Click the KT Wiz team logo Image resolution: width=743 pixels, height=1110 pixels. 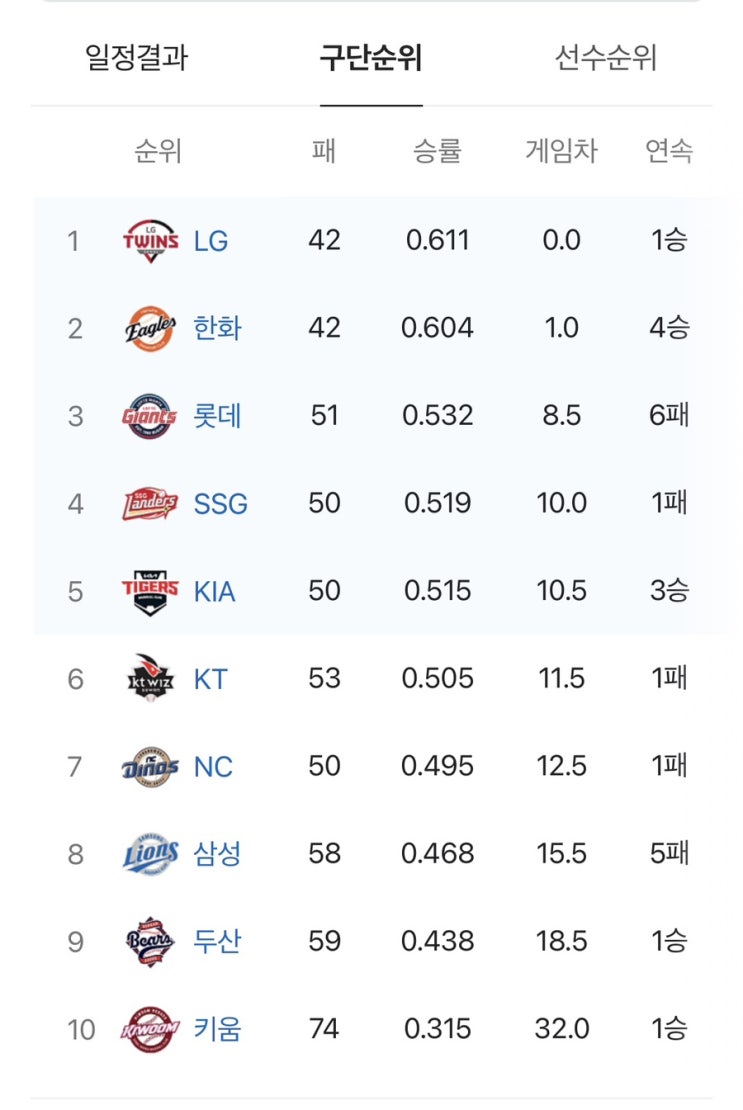pyautogui.click(x=151, y=679)
